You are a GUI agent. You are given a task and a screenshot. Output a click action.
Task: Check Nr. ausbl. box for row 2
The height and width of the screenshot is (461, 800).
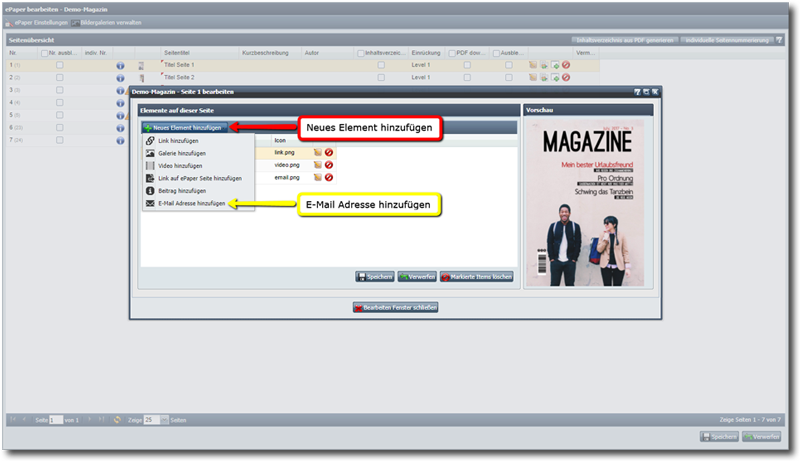click(60, 78)
